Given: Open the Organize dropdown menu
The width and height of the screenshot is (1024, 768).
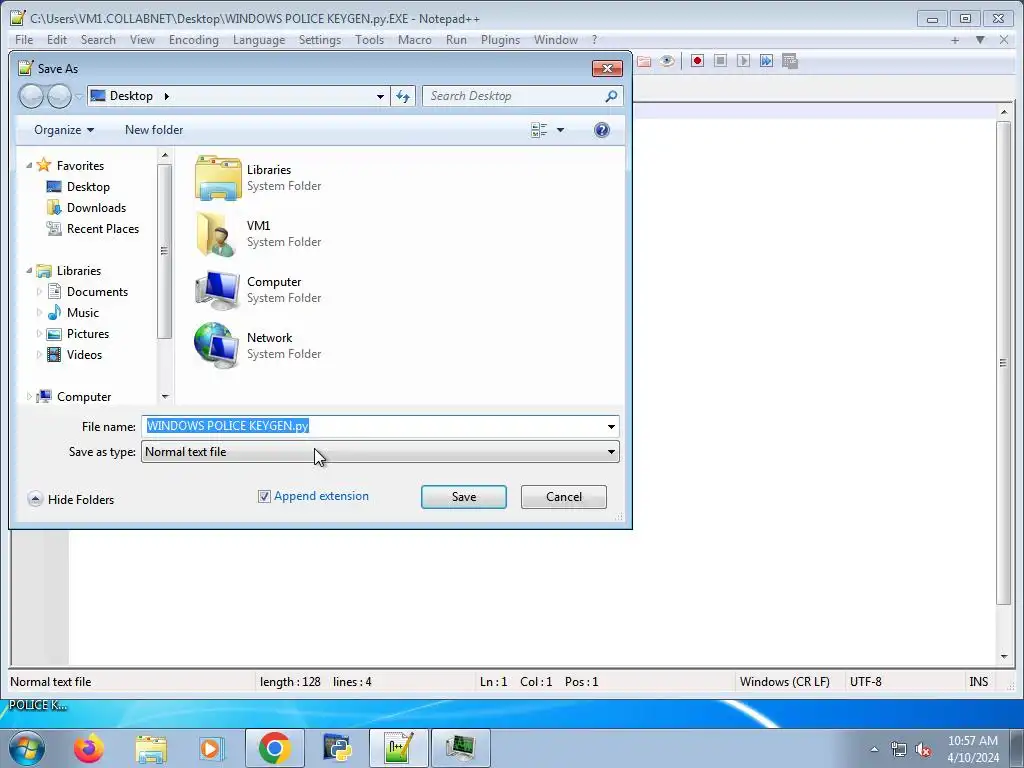Looking at the screenshot, I should click(64, 130).
